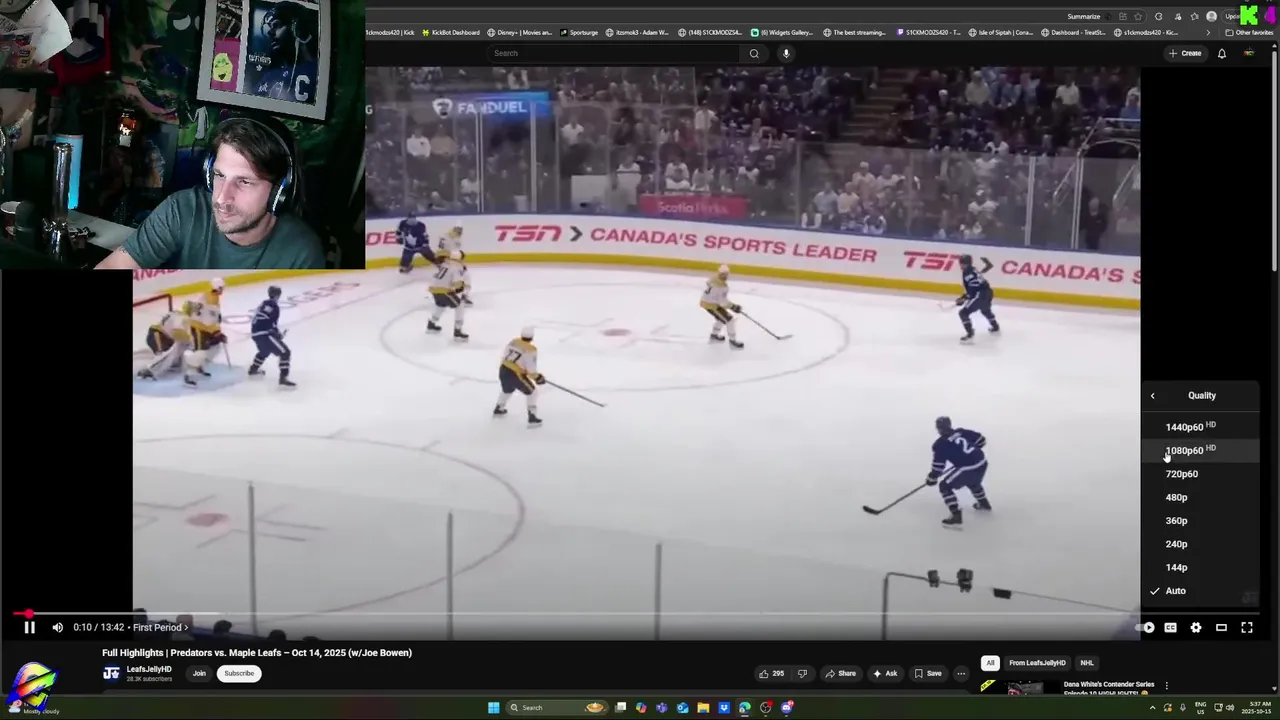Open LeafsJellyHD channel avatar

click(111, 673)
